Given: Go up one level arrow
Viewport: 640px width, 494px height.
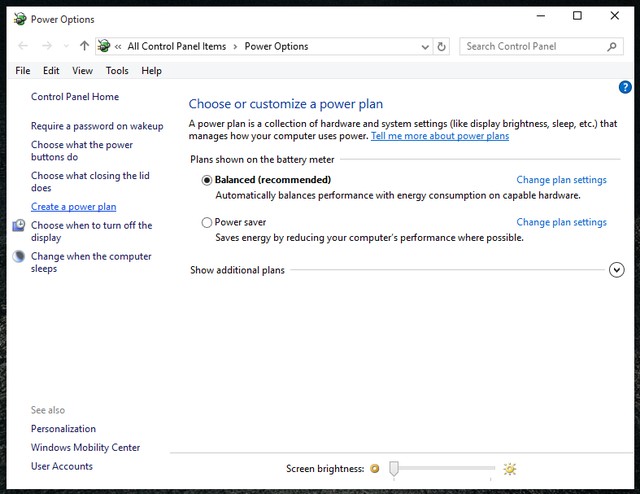Looking at the screenshot, I should tap(84, 46).
